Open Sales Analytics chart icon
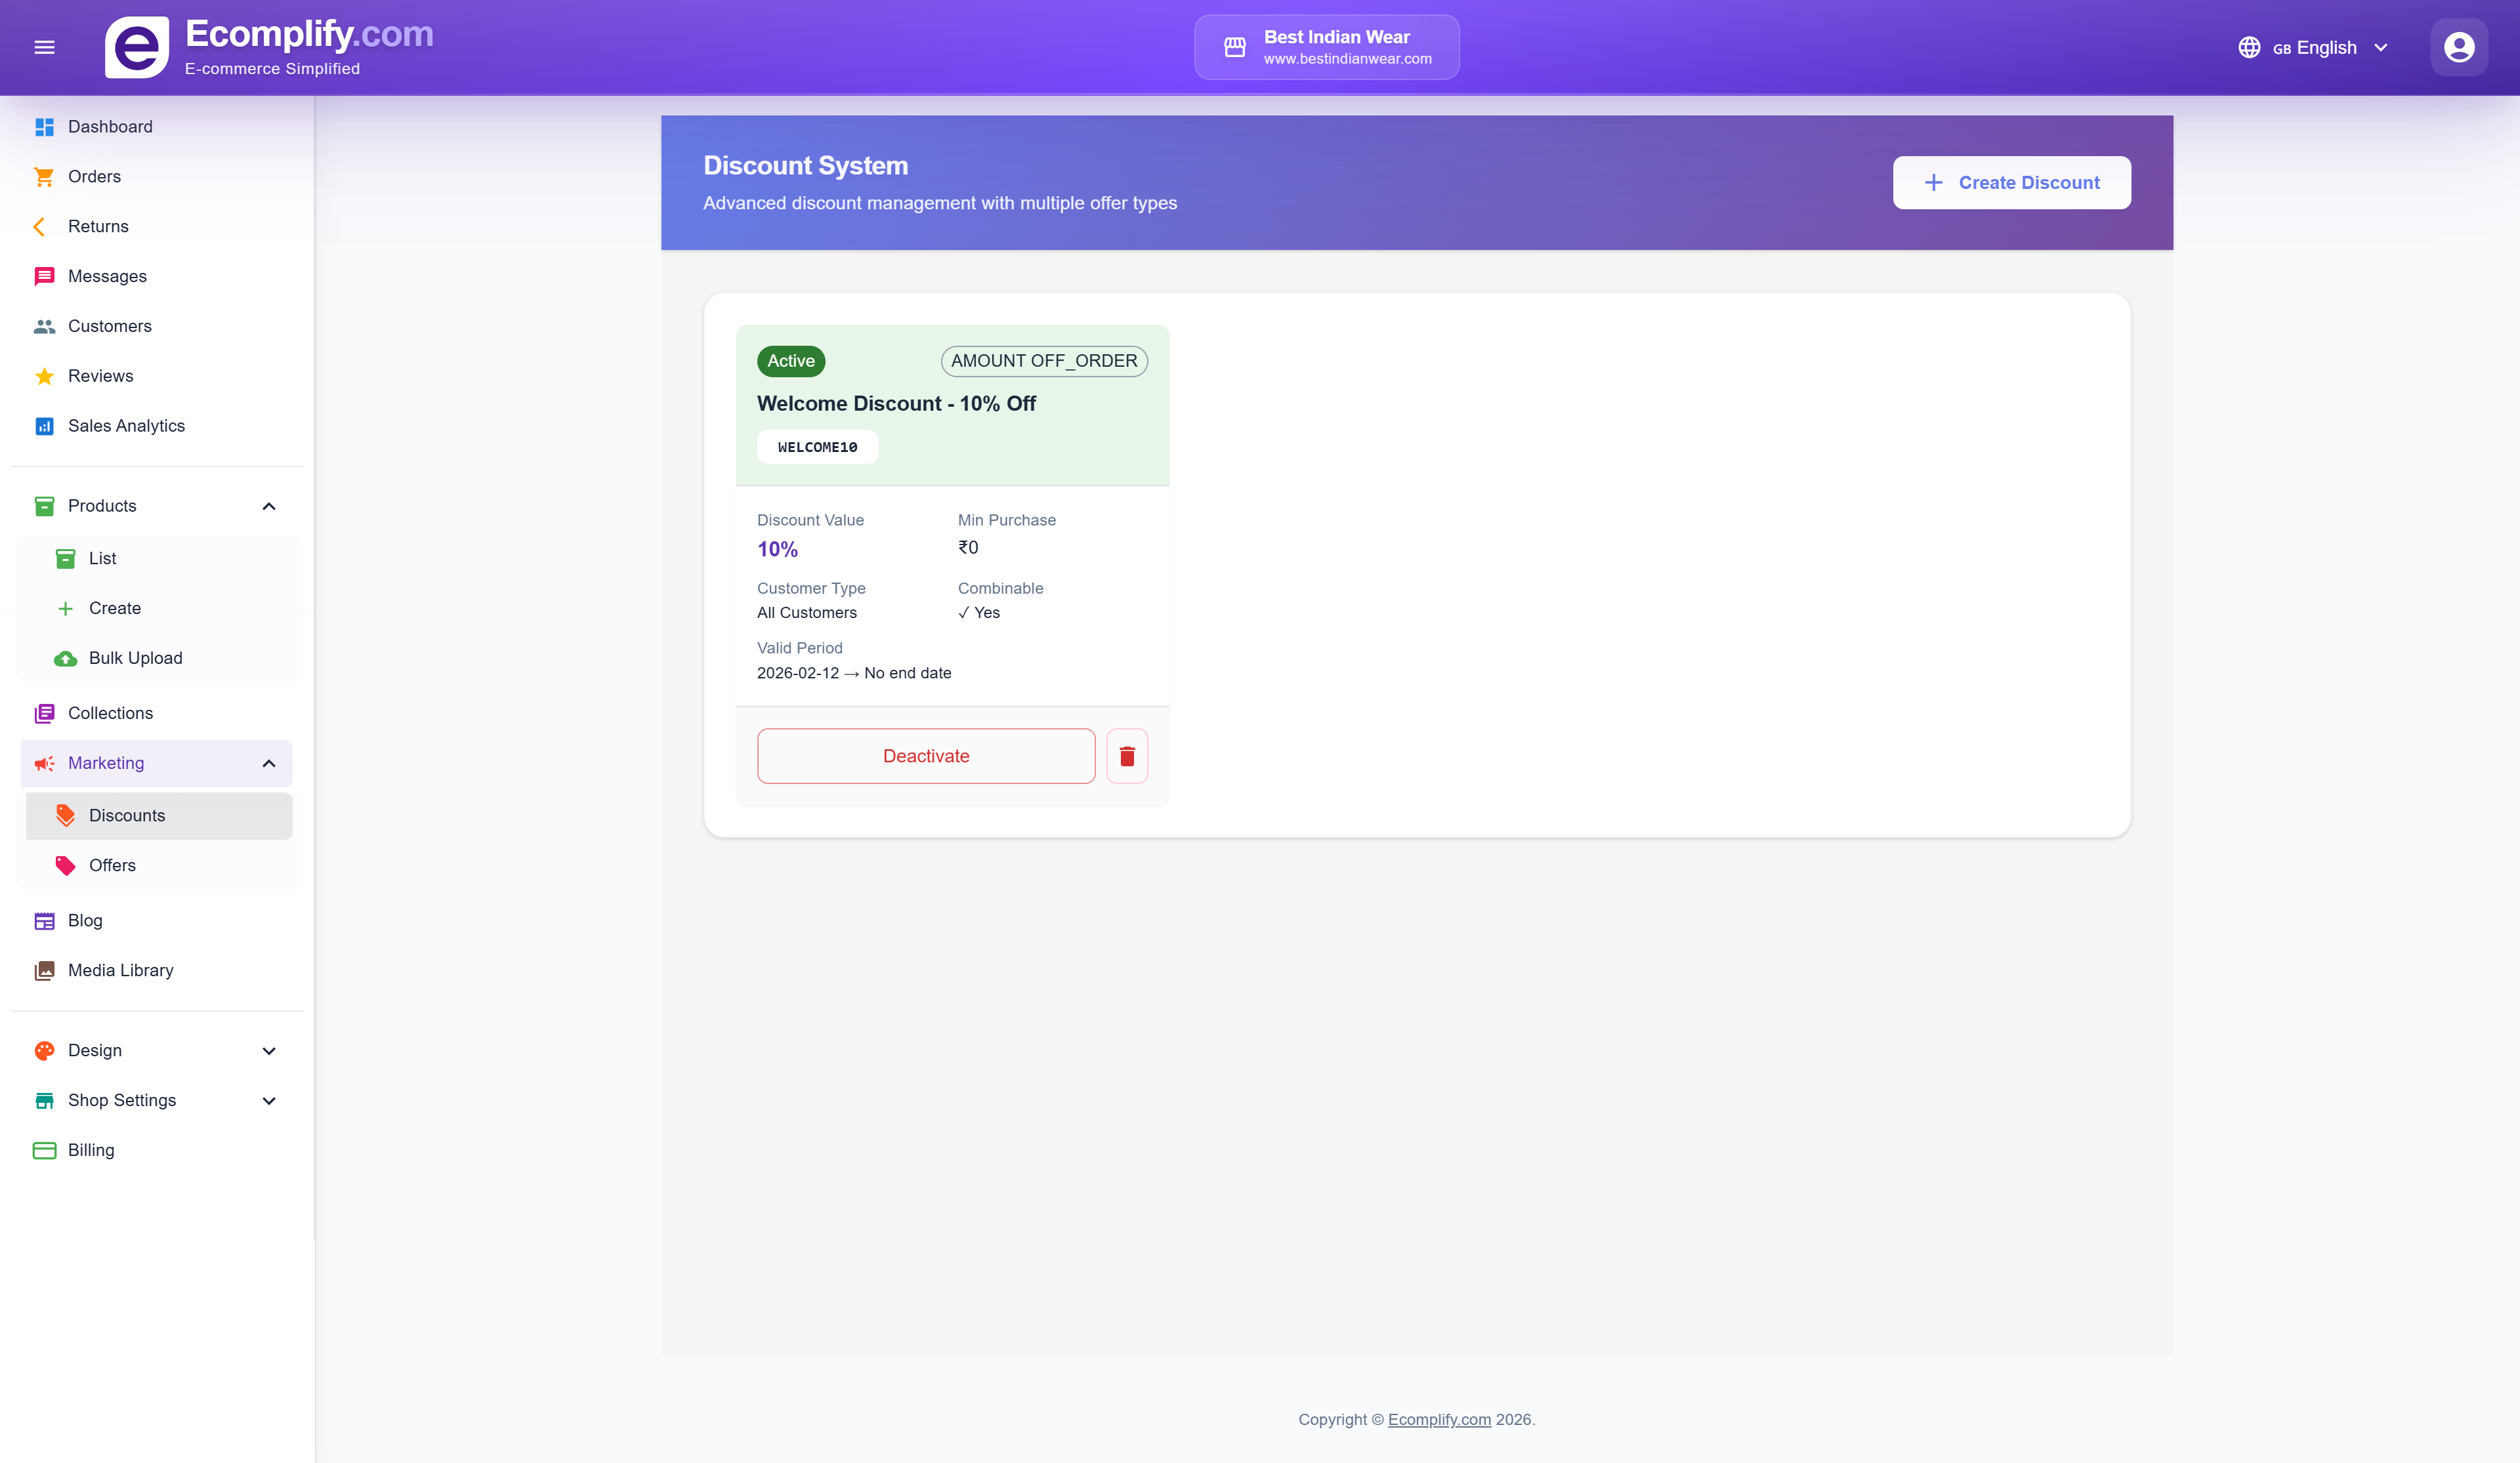The width and height of the screenshot is (2520, 1463). coord(44,426)
